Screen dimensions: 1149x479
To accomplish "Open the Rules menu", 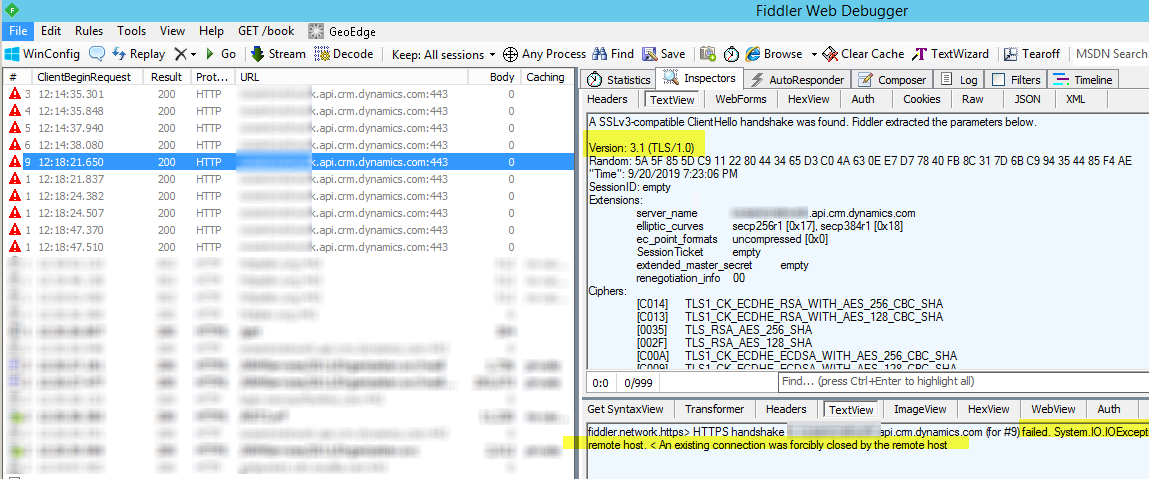I will coord(89,31).
